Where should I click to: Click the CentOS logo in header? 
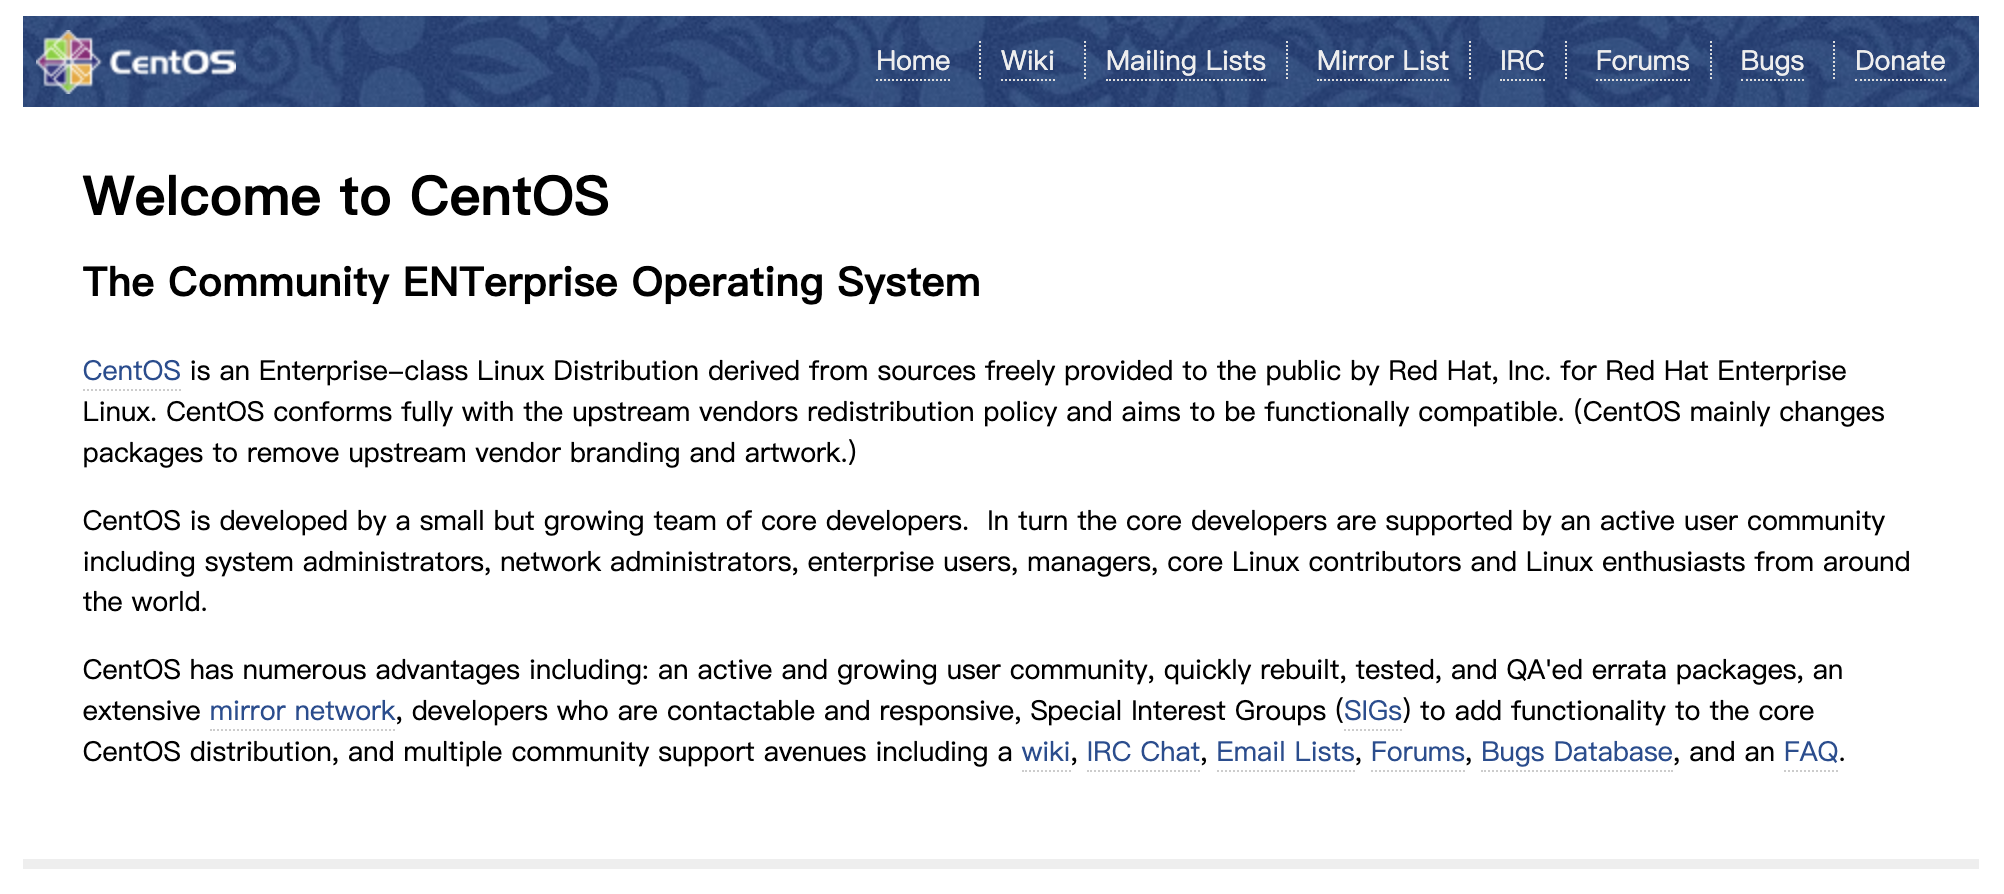(x=137, y=62)
